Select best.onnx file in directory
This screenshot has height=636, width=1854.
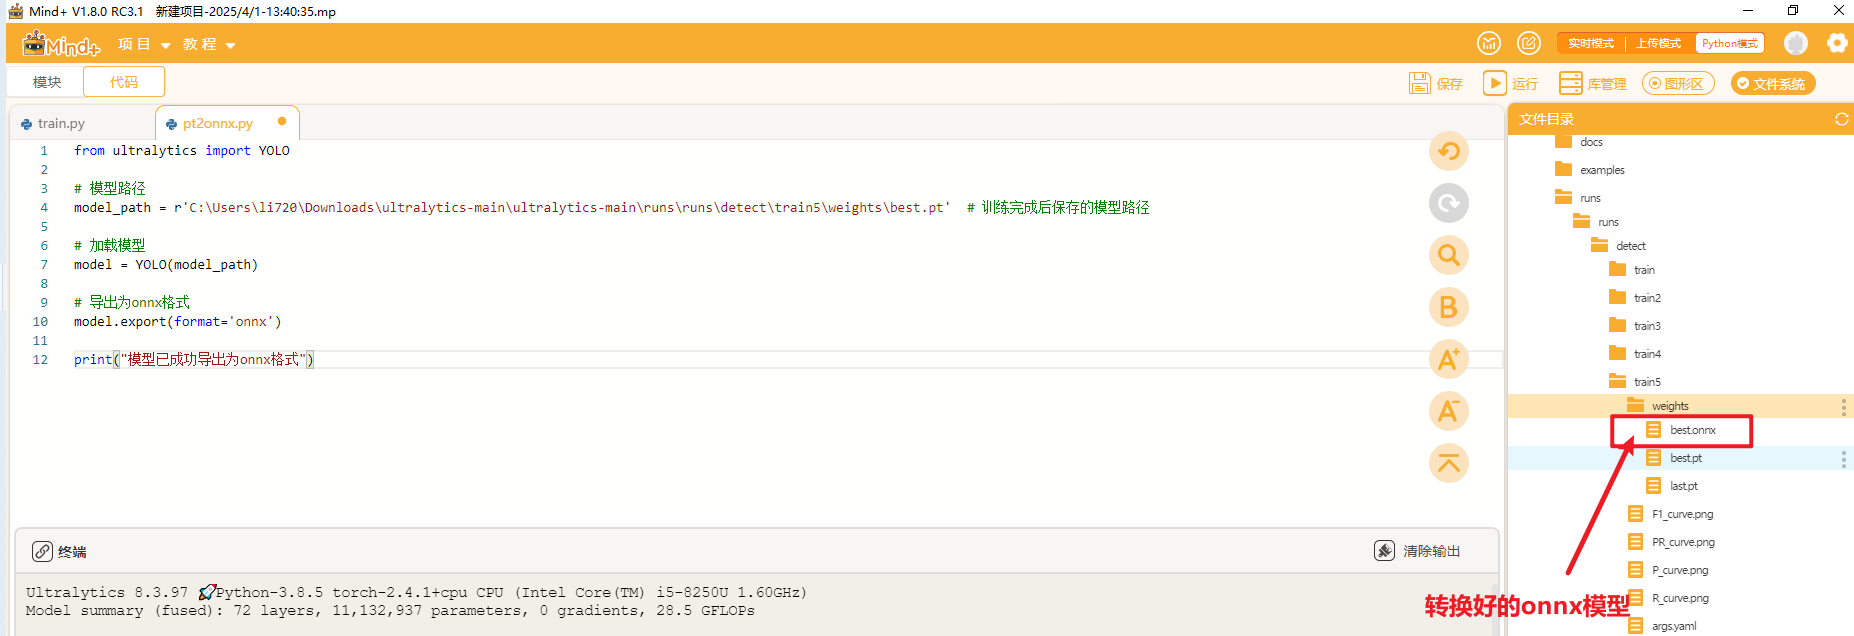coord(1692,430)
